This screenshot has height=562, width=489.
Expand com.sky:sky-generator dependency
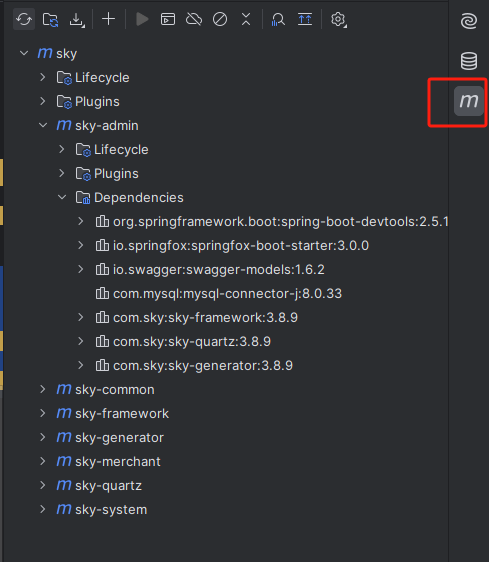(81, 366)
